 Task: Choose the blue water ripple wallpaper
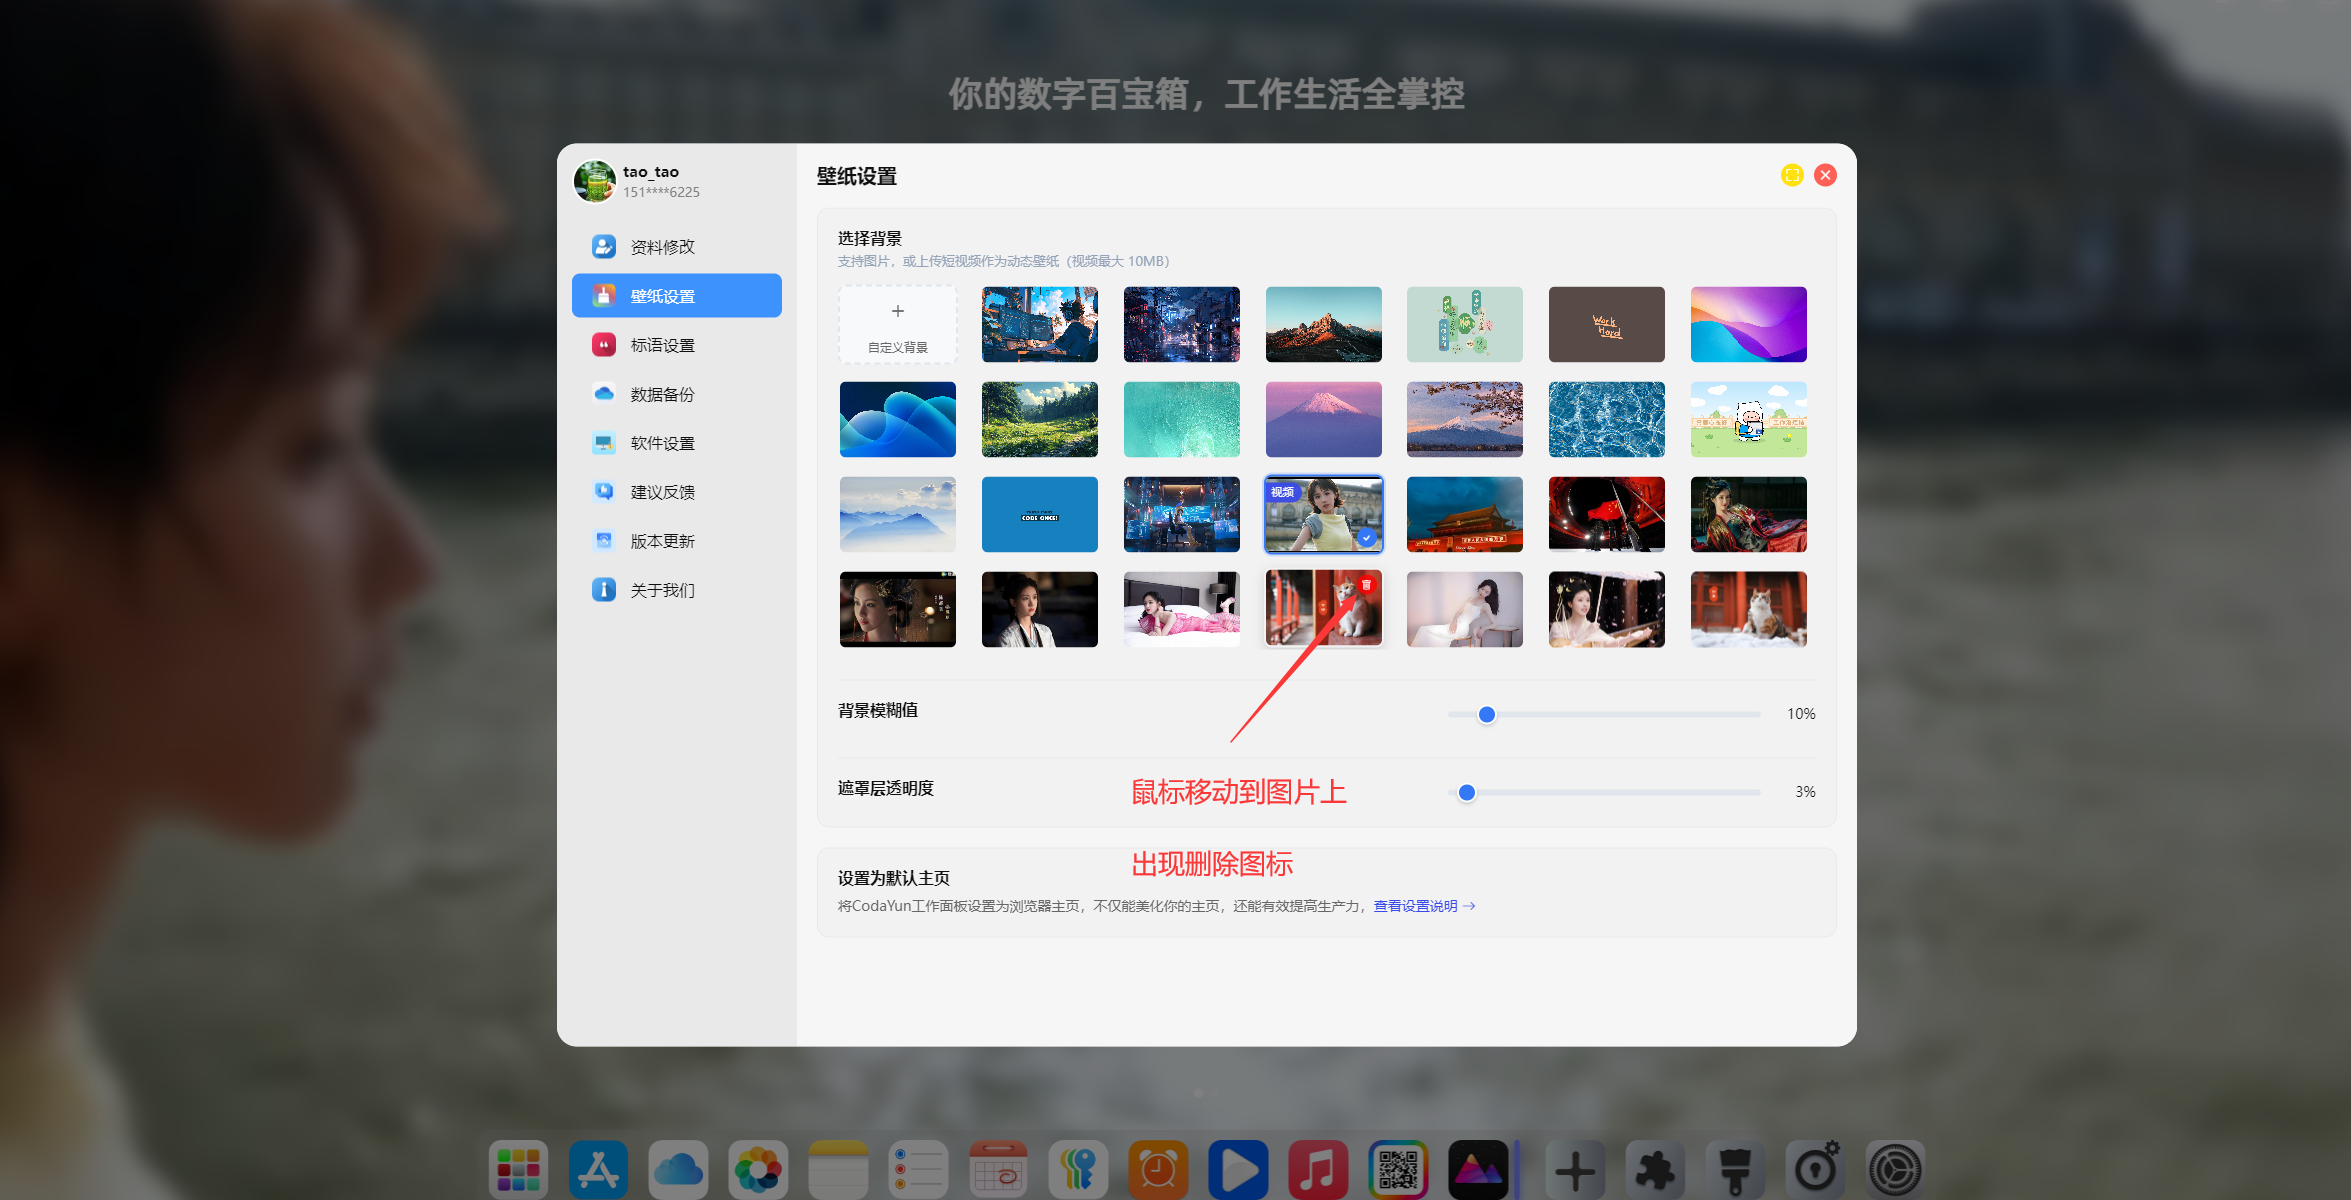(x=1607, y=419)
